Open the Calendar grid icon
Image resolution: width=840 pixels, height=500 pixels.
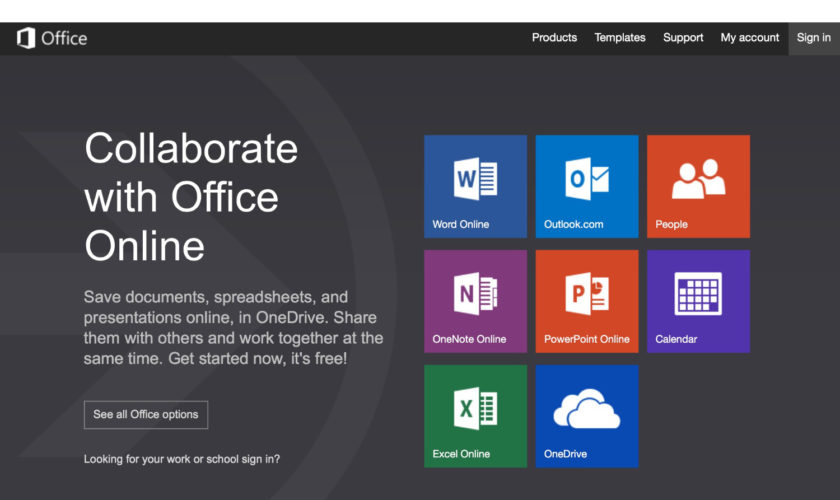[x=698, y=294]
